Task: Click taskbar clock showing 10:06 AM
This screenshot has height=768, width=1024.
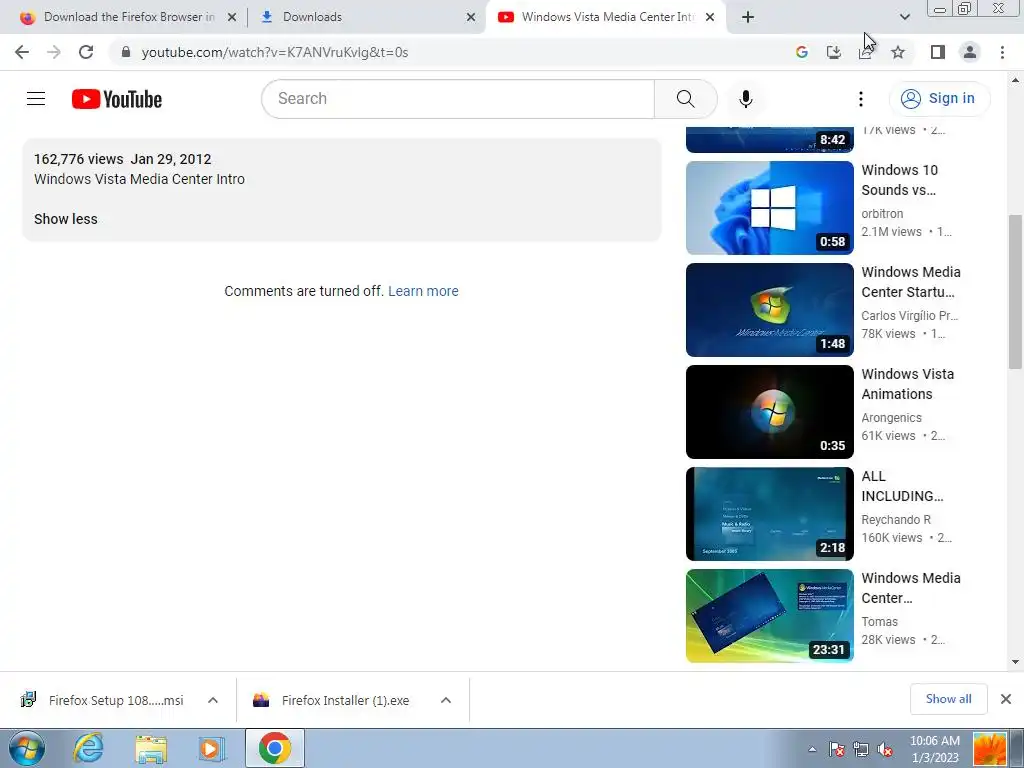Action: coord(935,749)
